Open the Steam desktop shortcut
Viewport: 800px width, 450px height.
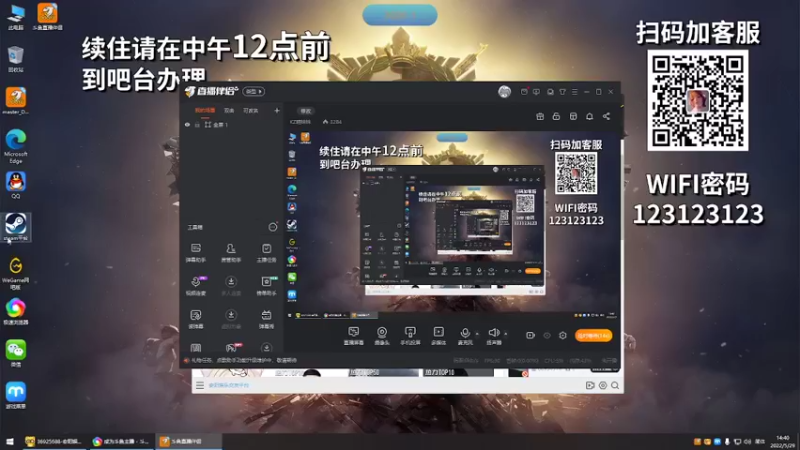click(x=16, y=227)
